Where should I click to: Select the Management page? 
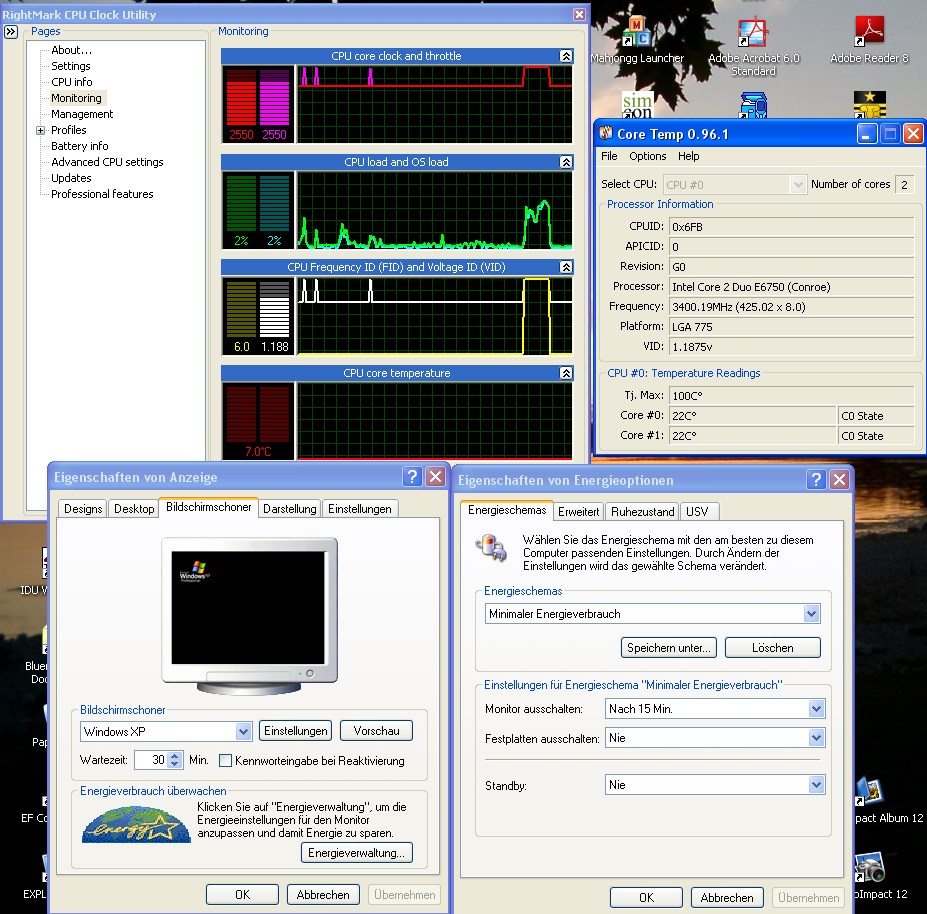click(x=82, y=114)
